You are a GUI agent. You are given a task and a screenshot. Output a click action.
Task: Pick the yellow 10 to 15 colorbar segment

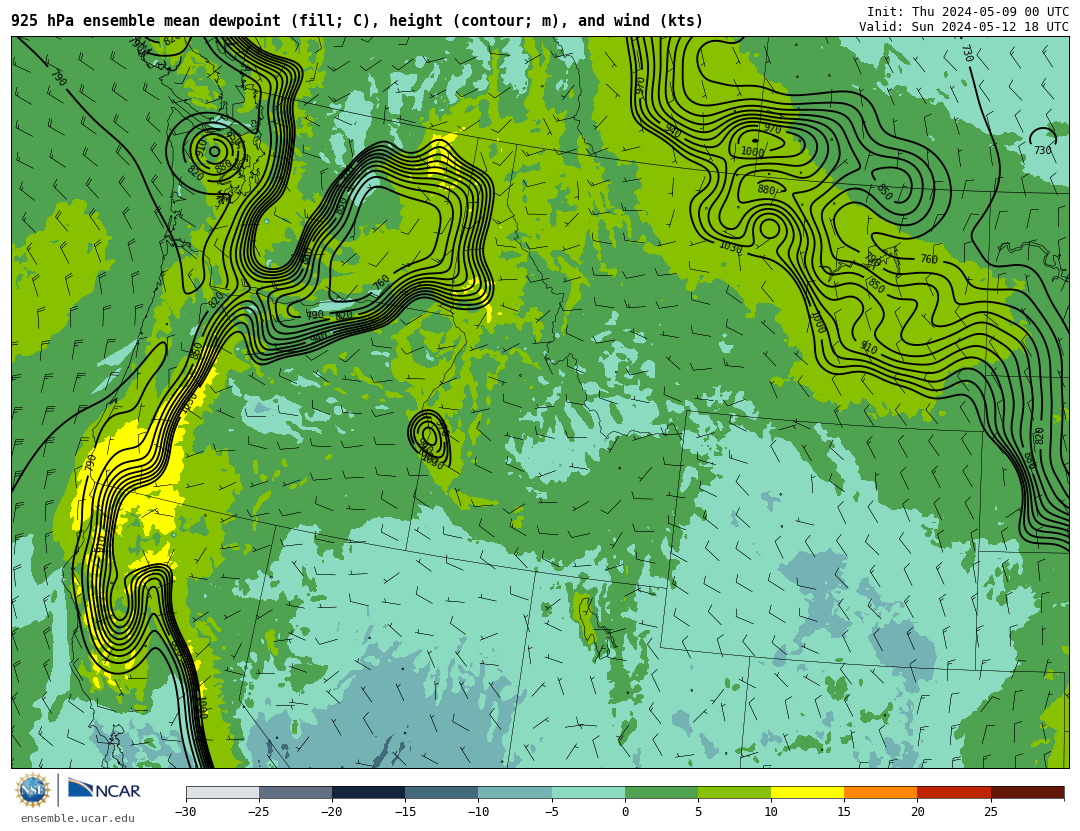[x=807, y=792]
